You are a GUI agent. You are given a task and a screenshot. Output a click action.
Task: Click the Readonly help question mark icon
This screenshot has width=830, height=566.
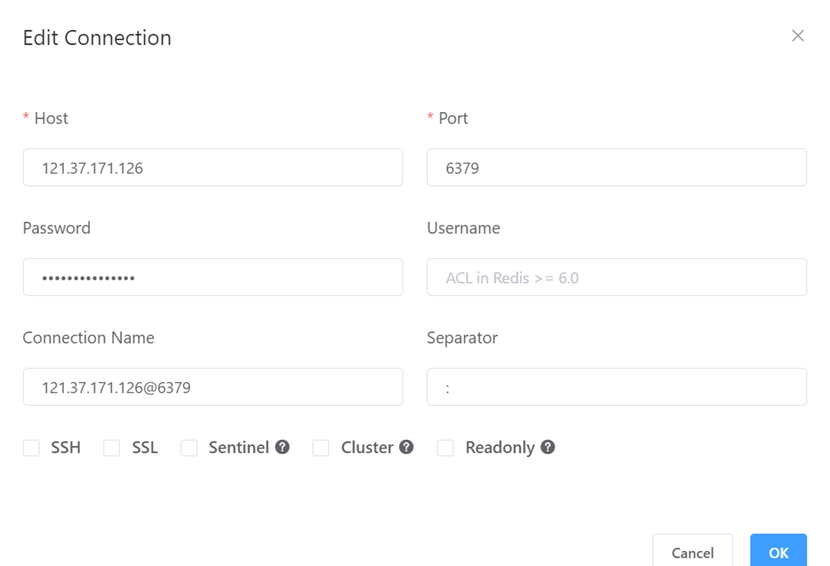click(548, 447)
